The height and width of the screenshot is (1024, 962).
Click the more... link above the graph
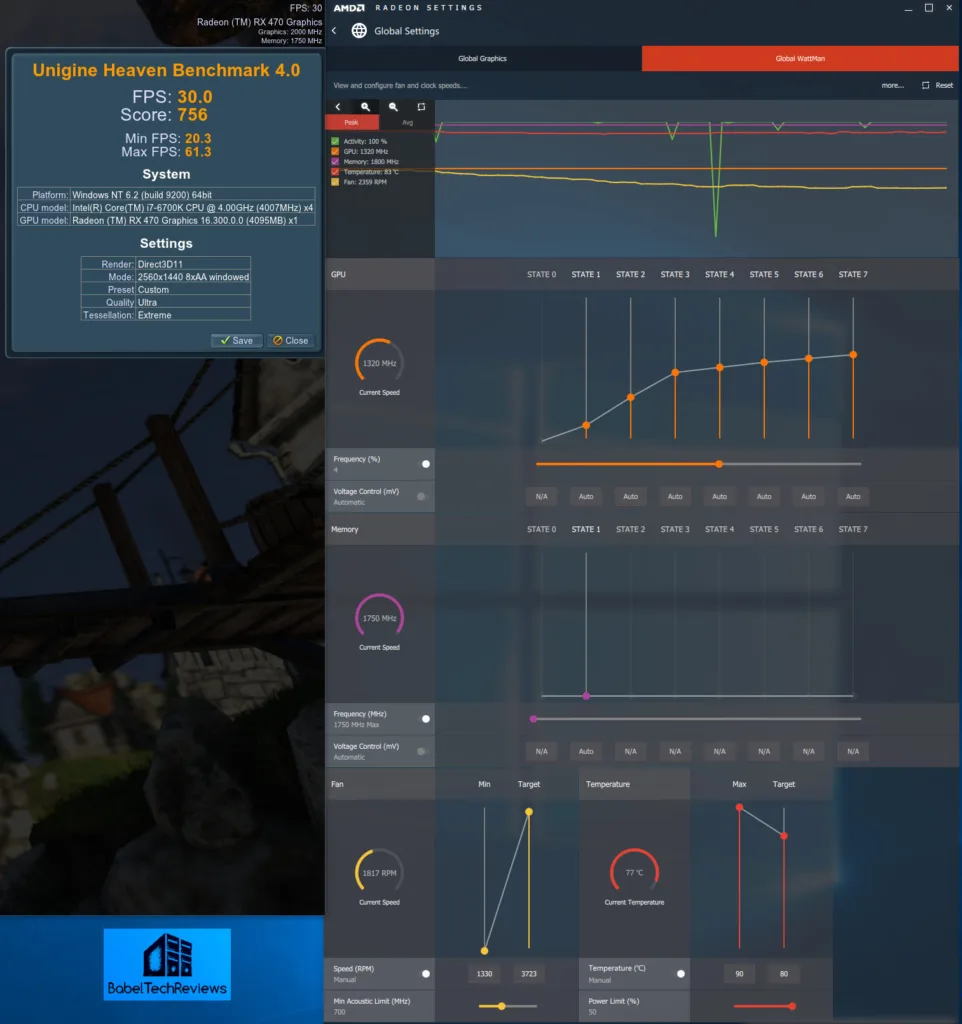(x=891, y=85)
